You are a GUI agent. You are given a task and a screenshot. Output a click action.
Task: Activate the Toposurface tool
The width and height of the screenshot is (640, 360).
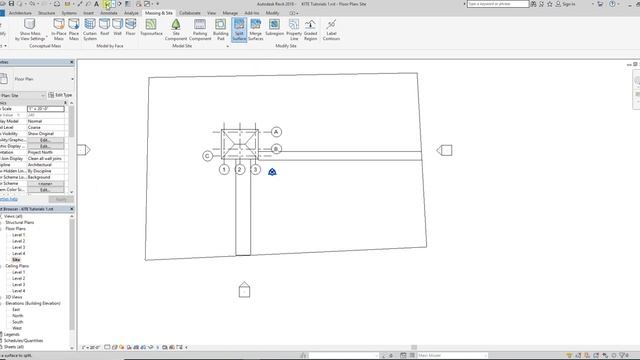[151, 27]
